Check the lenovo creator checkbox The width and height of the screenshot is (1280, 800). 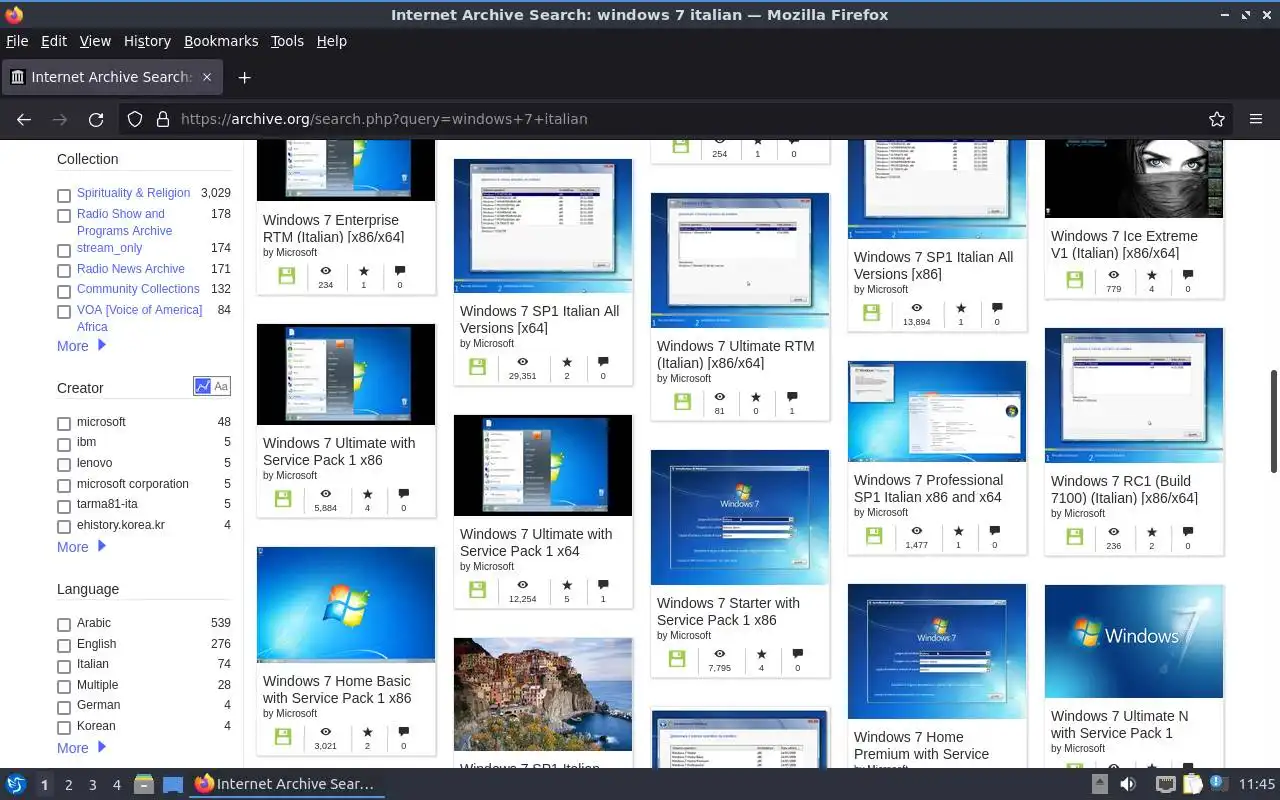[64, 465]
